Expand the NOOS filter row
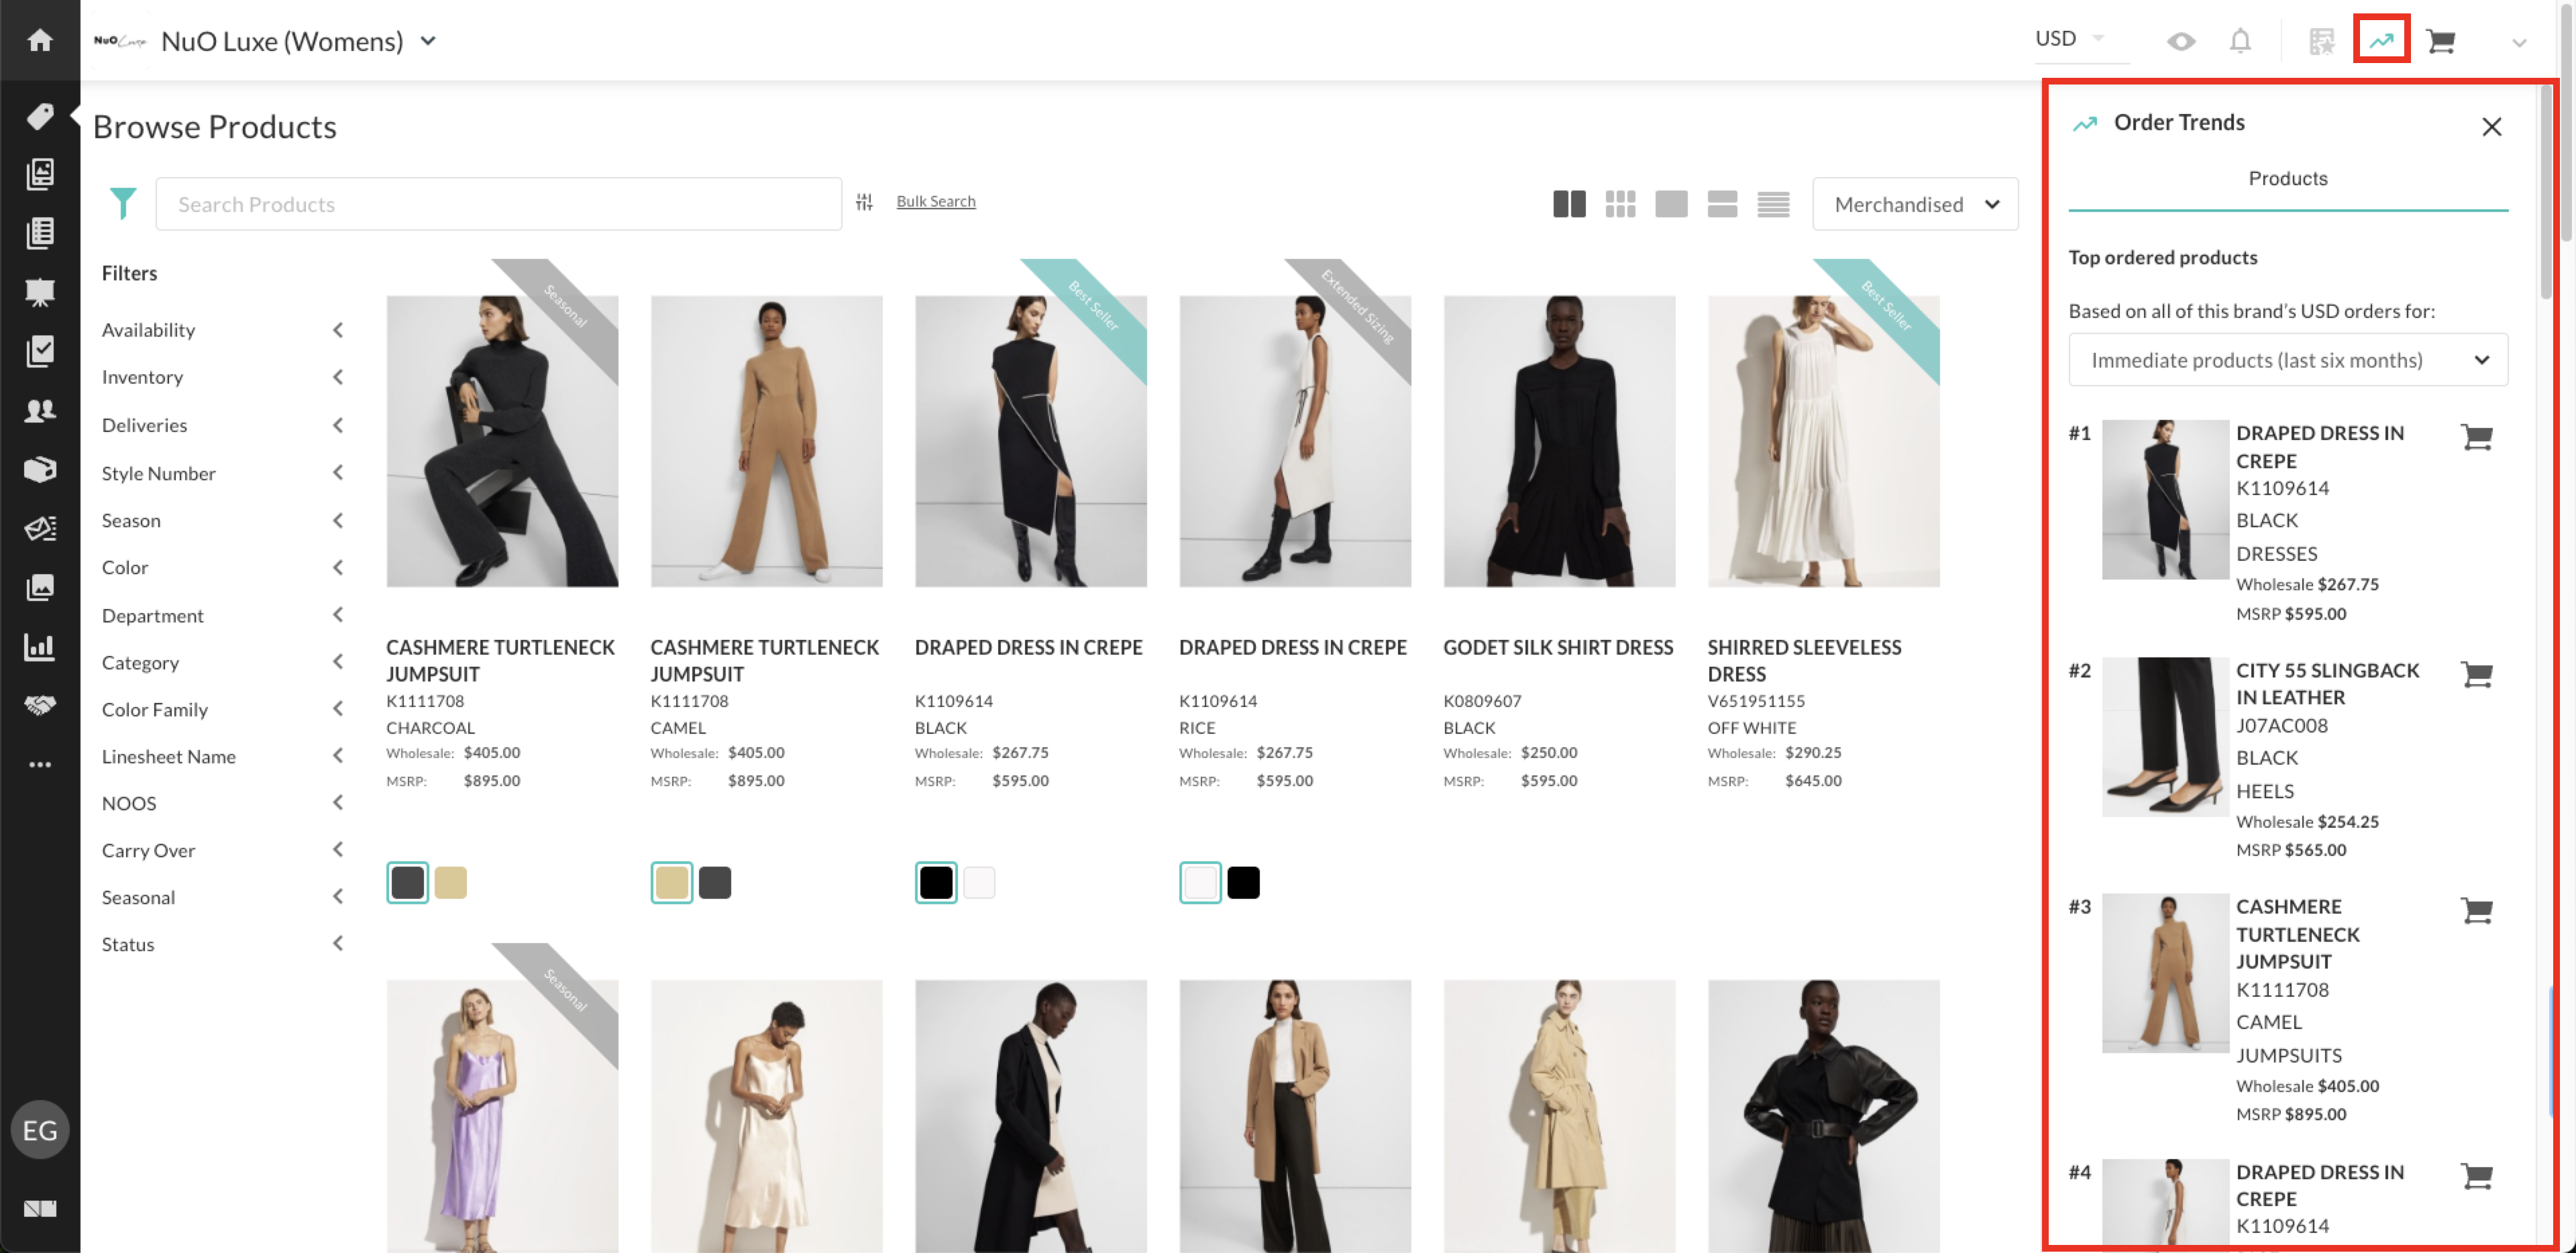 click(222, 803)
